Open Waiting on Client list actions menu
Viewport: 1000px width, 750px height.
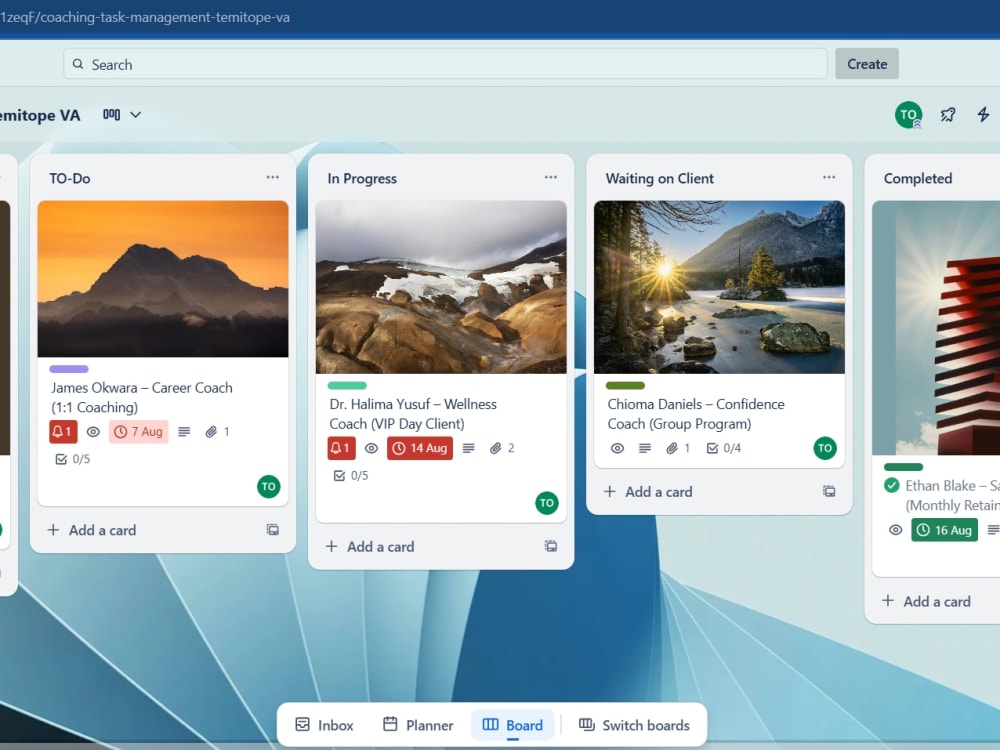(x=828, y=177)
